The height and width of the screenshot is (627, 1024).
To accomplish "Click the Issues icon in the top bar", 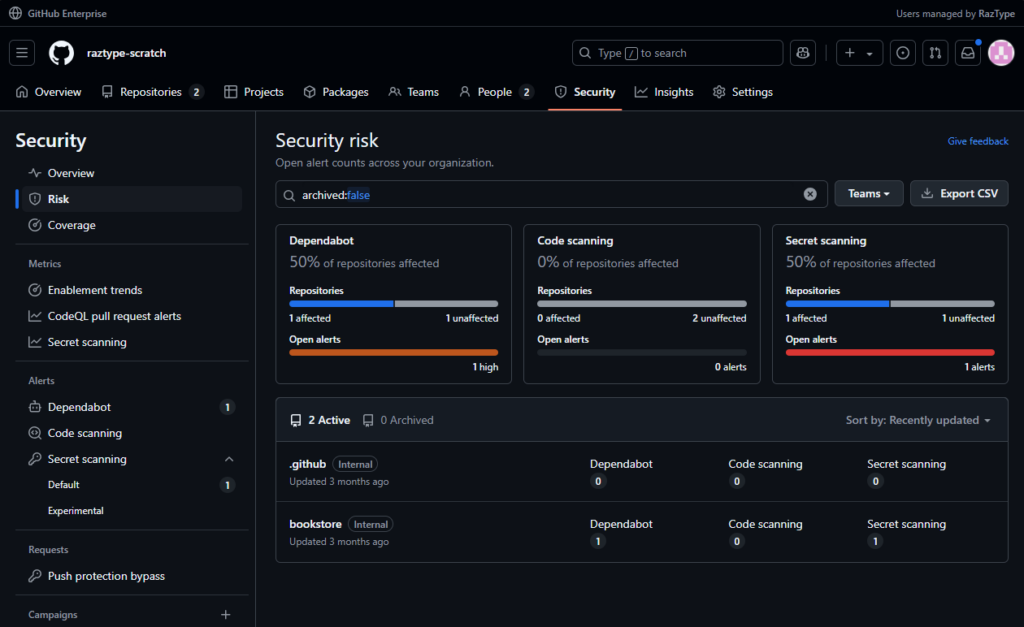I will 903,53.
